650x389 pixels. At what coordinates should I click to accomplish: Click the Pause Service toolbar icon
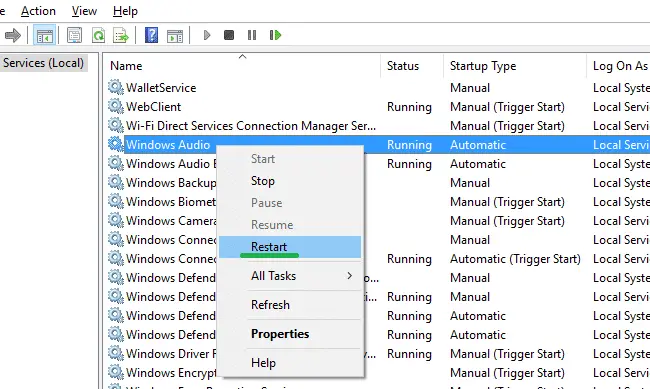pos(252,35)
